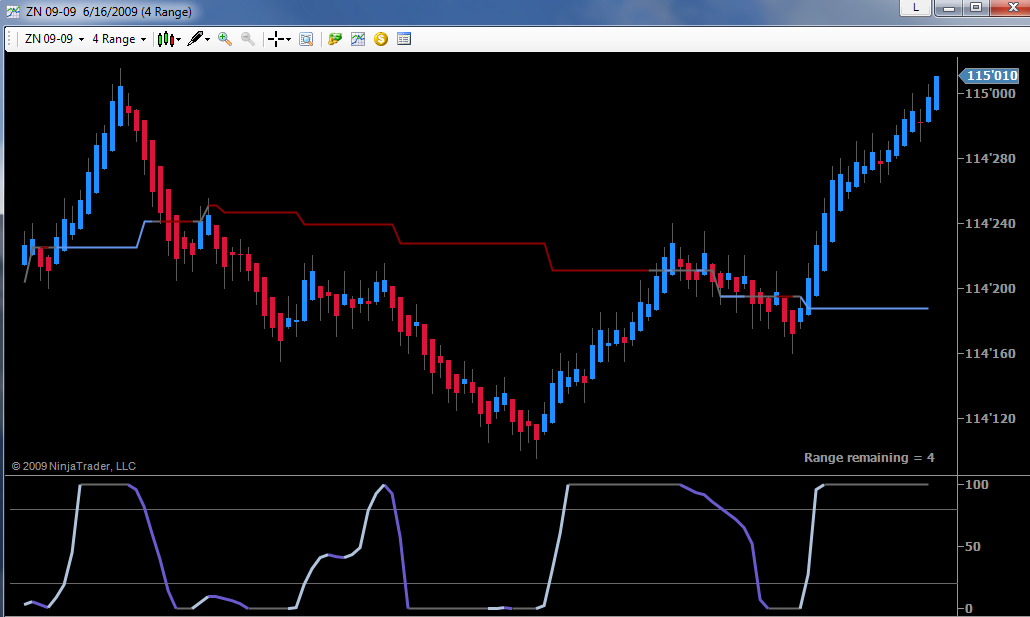Expand the cursor type dropdown arrow

[288, 39]
